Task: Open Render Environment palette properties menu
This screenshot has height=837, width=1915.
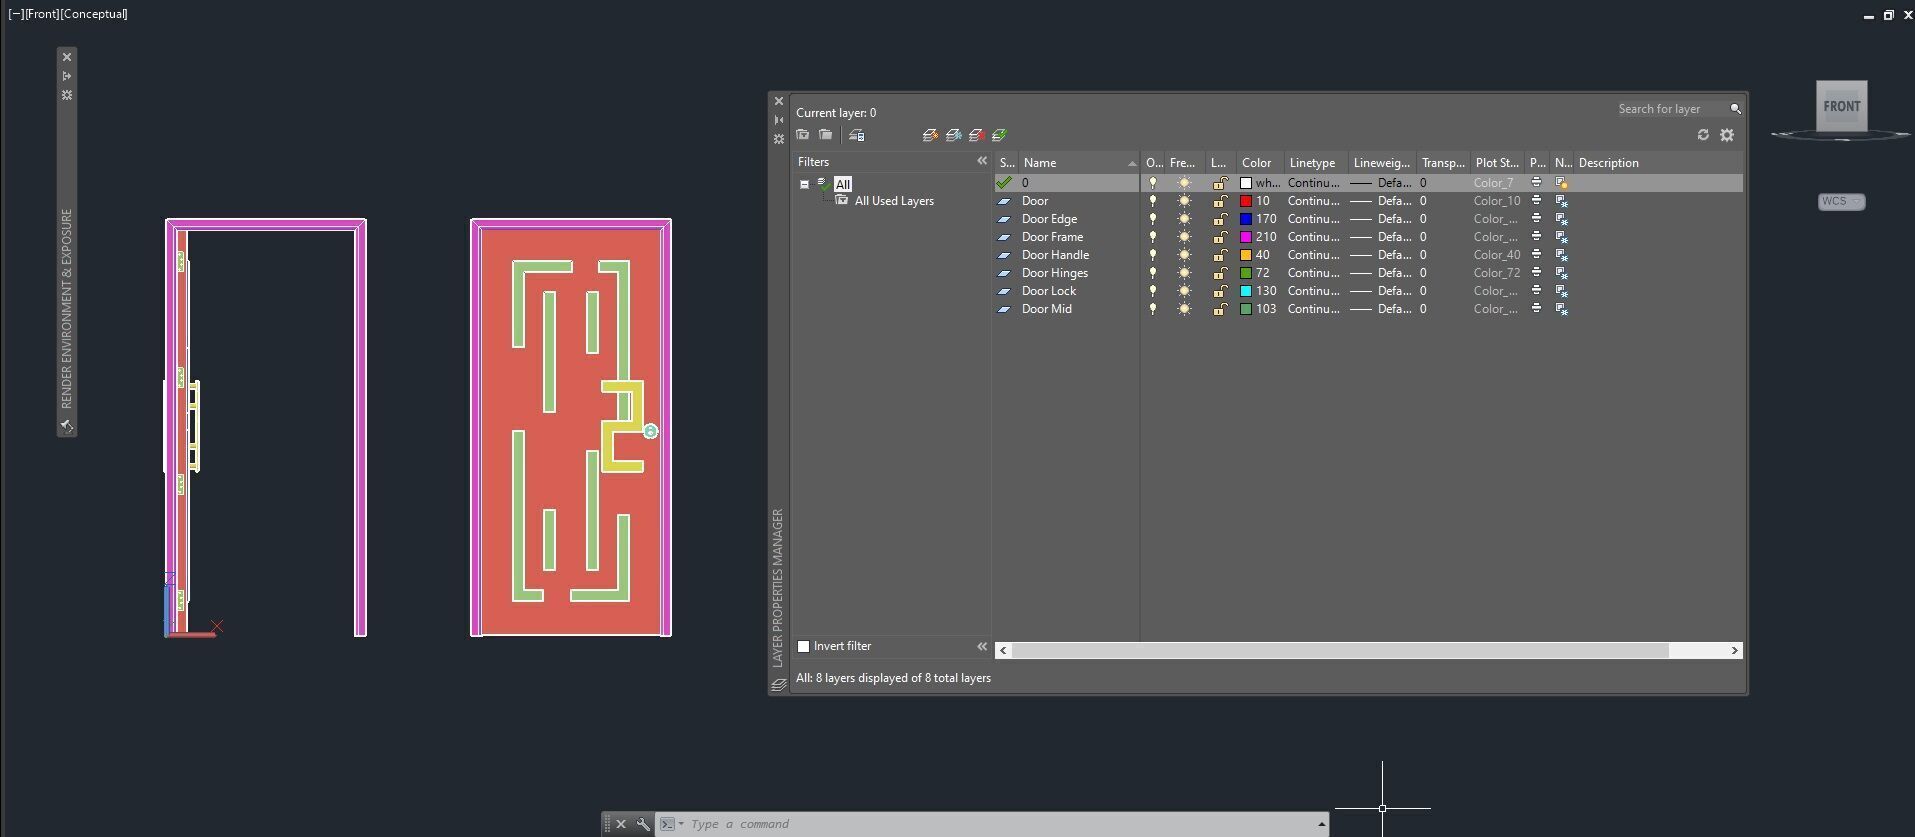Action: point(67,95)
